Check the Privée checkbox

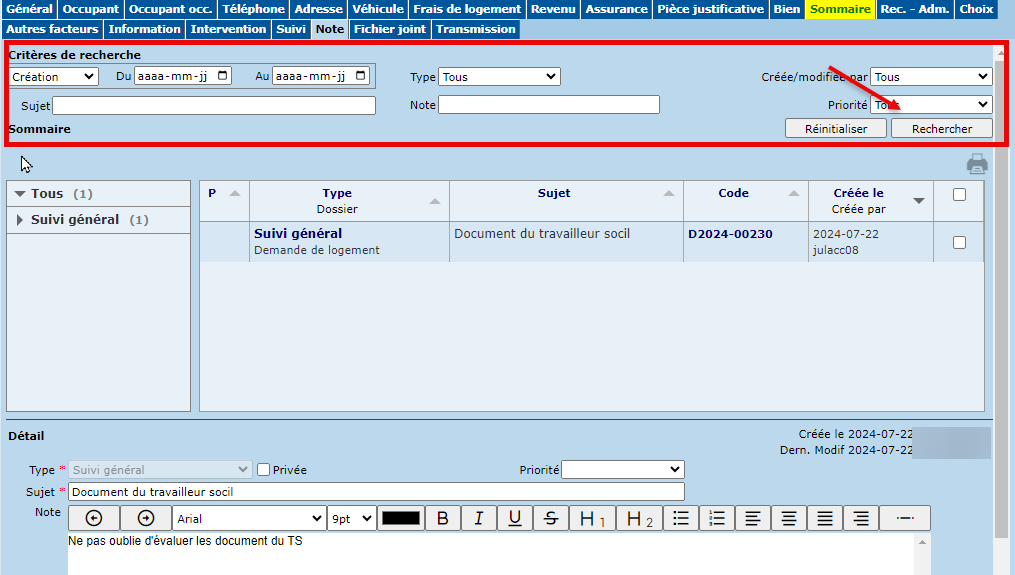point(264,470)
